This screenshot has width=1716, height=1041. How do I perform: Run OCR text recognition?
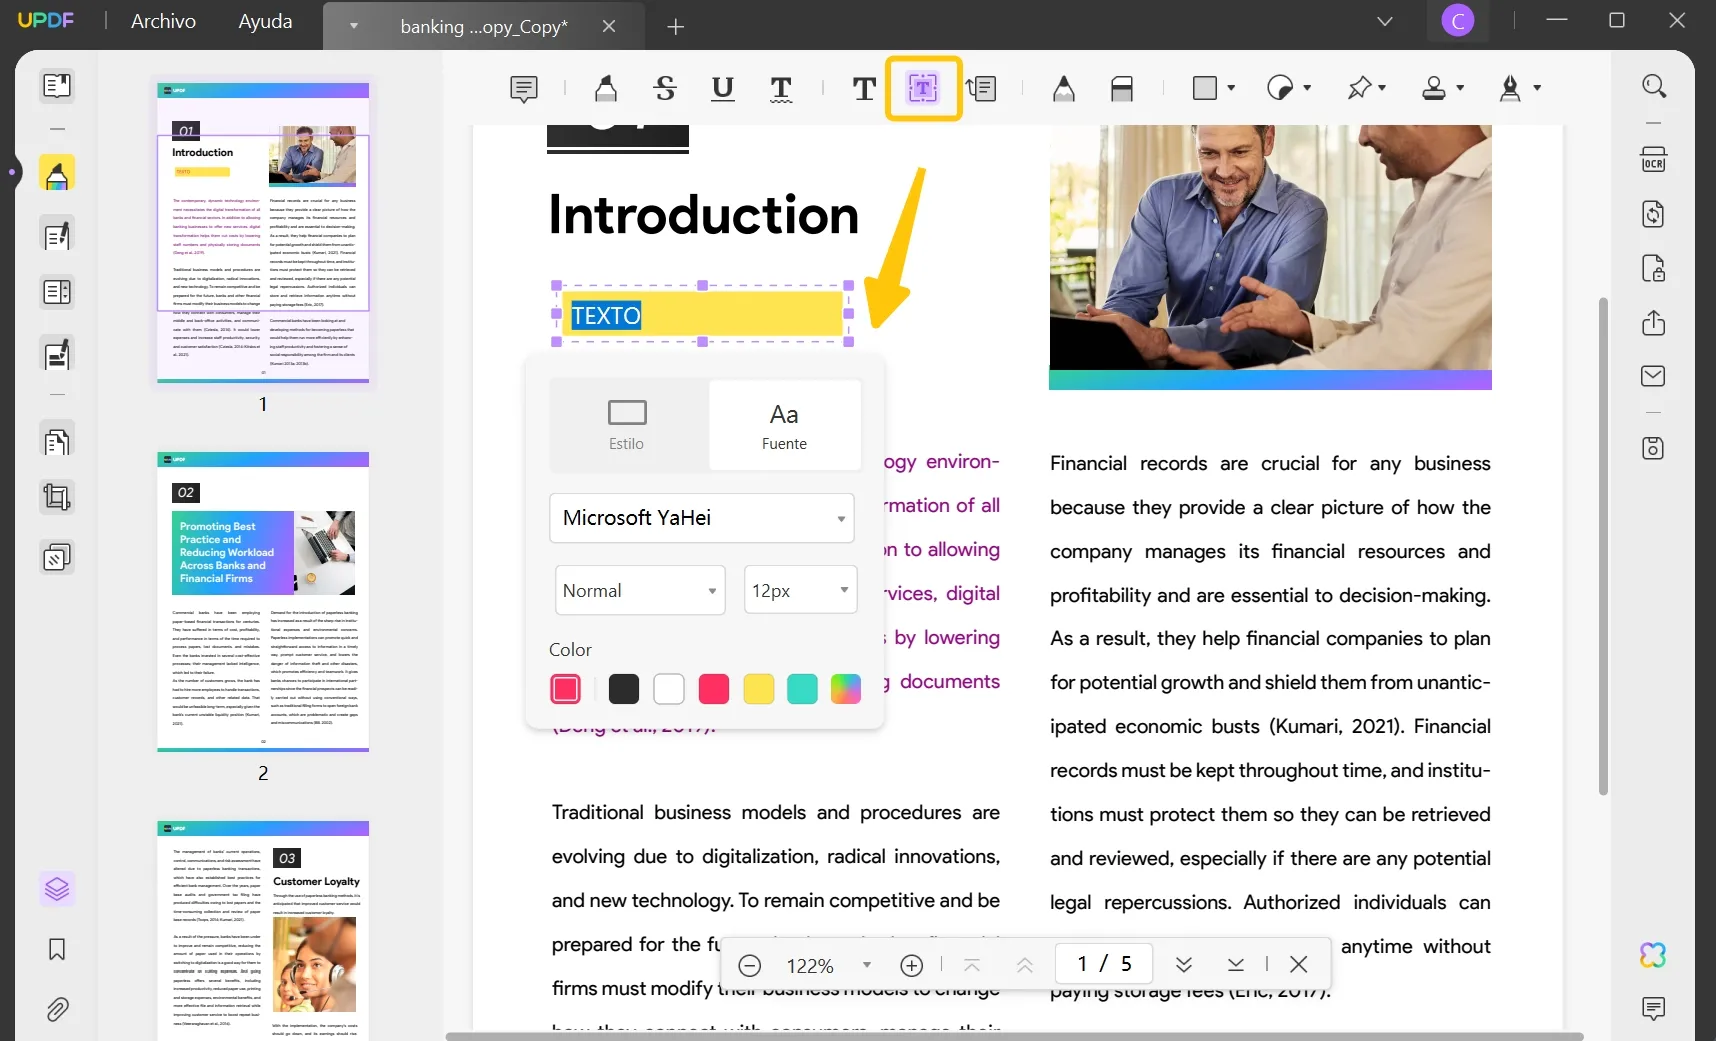[1654, 160]
